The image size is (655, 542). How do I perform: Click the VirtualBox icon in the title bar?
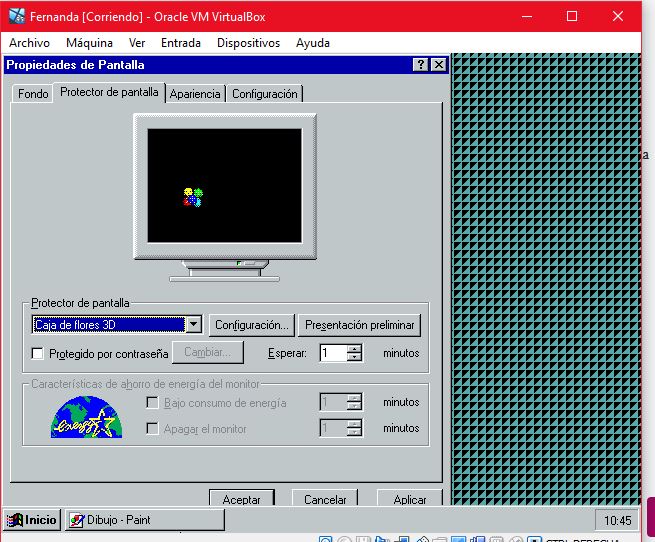(x=17, y=16)
